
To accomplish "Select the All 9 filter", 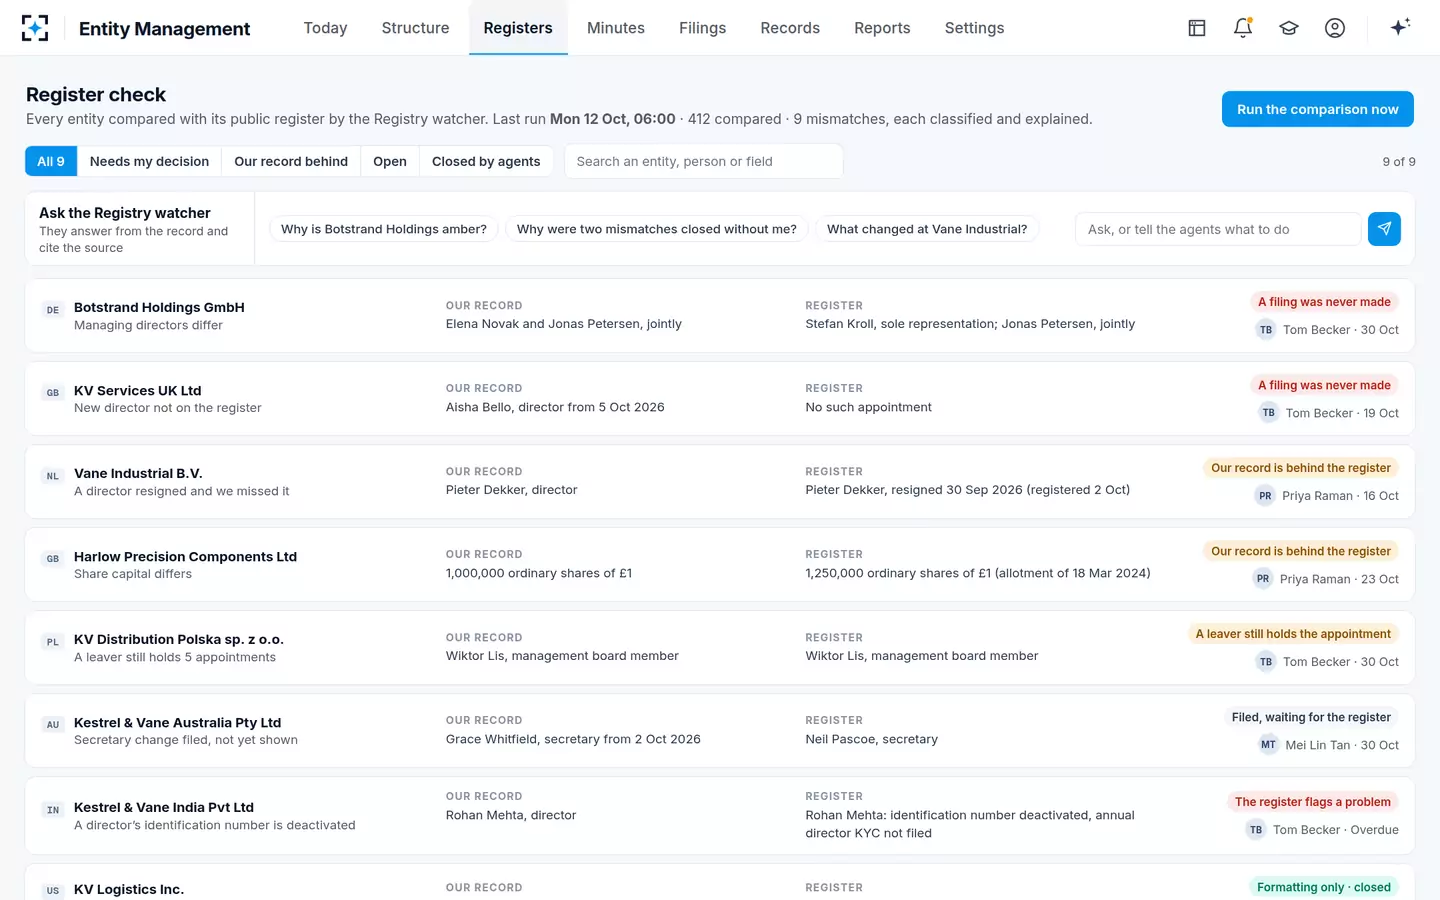I will (51, 161).
